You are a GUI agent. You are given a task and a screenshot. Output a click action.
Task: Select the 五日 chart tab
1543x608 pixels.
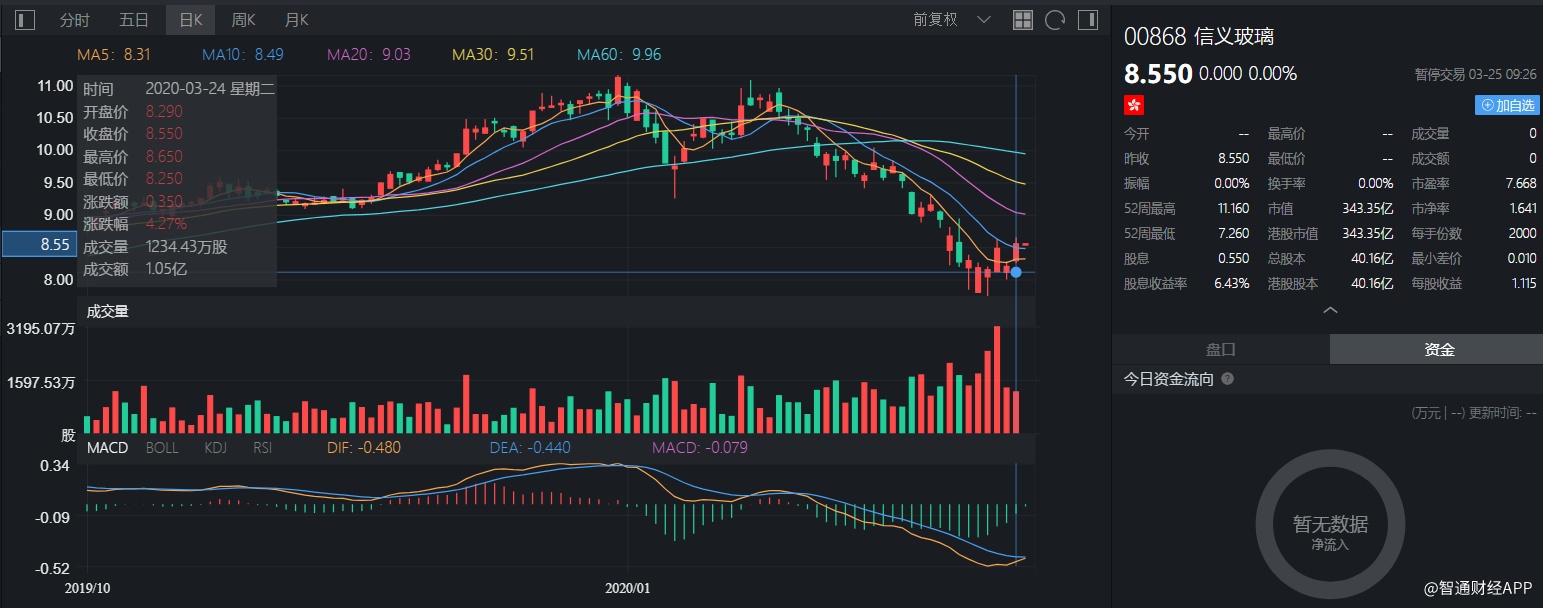click(133, 20)
